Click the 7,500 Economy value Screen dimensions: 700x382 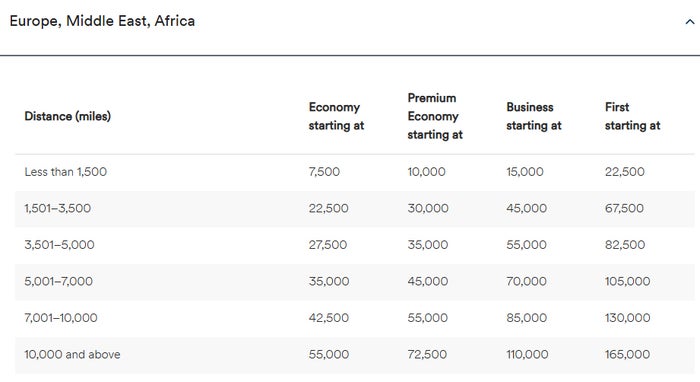click(324, 172)
